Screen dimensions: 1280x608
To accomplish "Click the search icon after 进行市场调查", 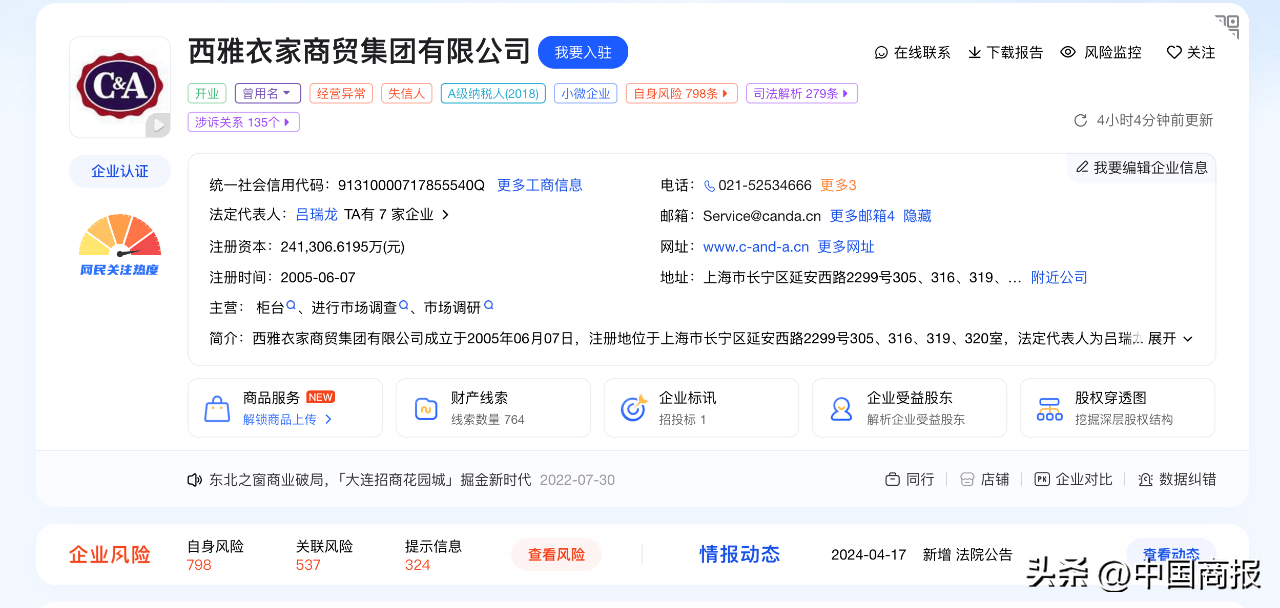I will pyautogui.click(x=404, y=306).
